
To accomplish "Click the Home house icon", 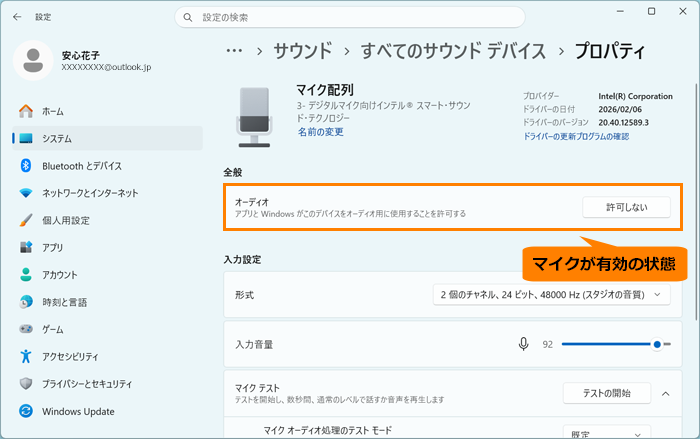I will click(26, 111).
